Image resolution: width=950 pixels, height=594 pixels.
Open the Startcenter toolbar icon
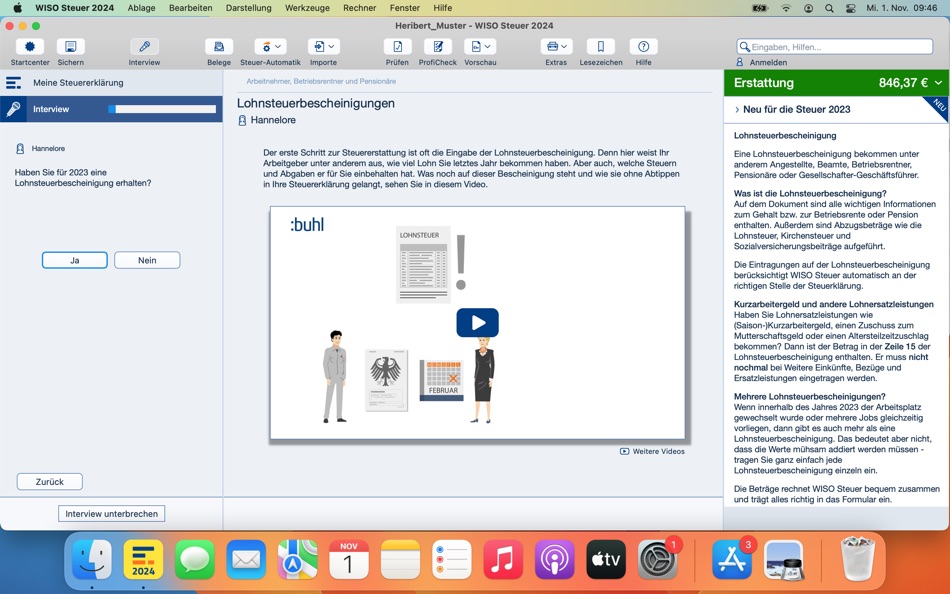click(30, 47)
